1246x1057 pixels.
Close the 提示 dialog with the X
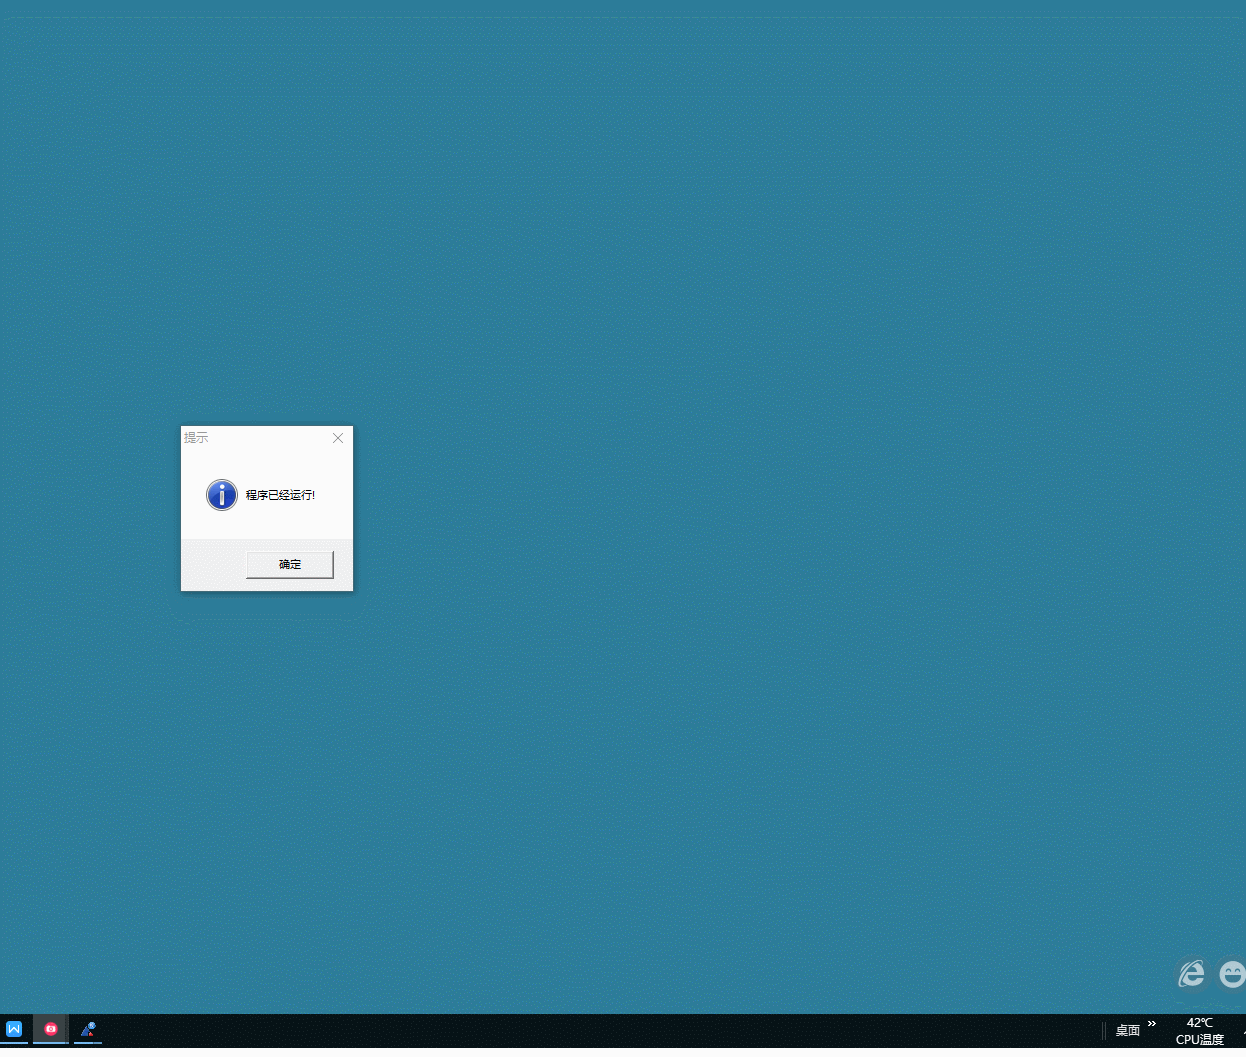[x=338, y=438]
